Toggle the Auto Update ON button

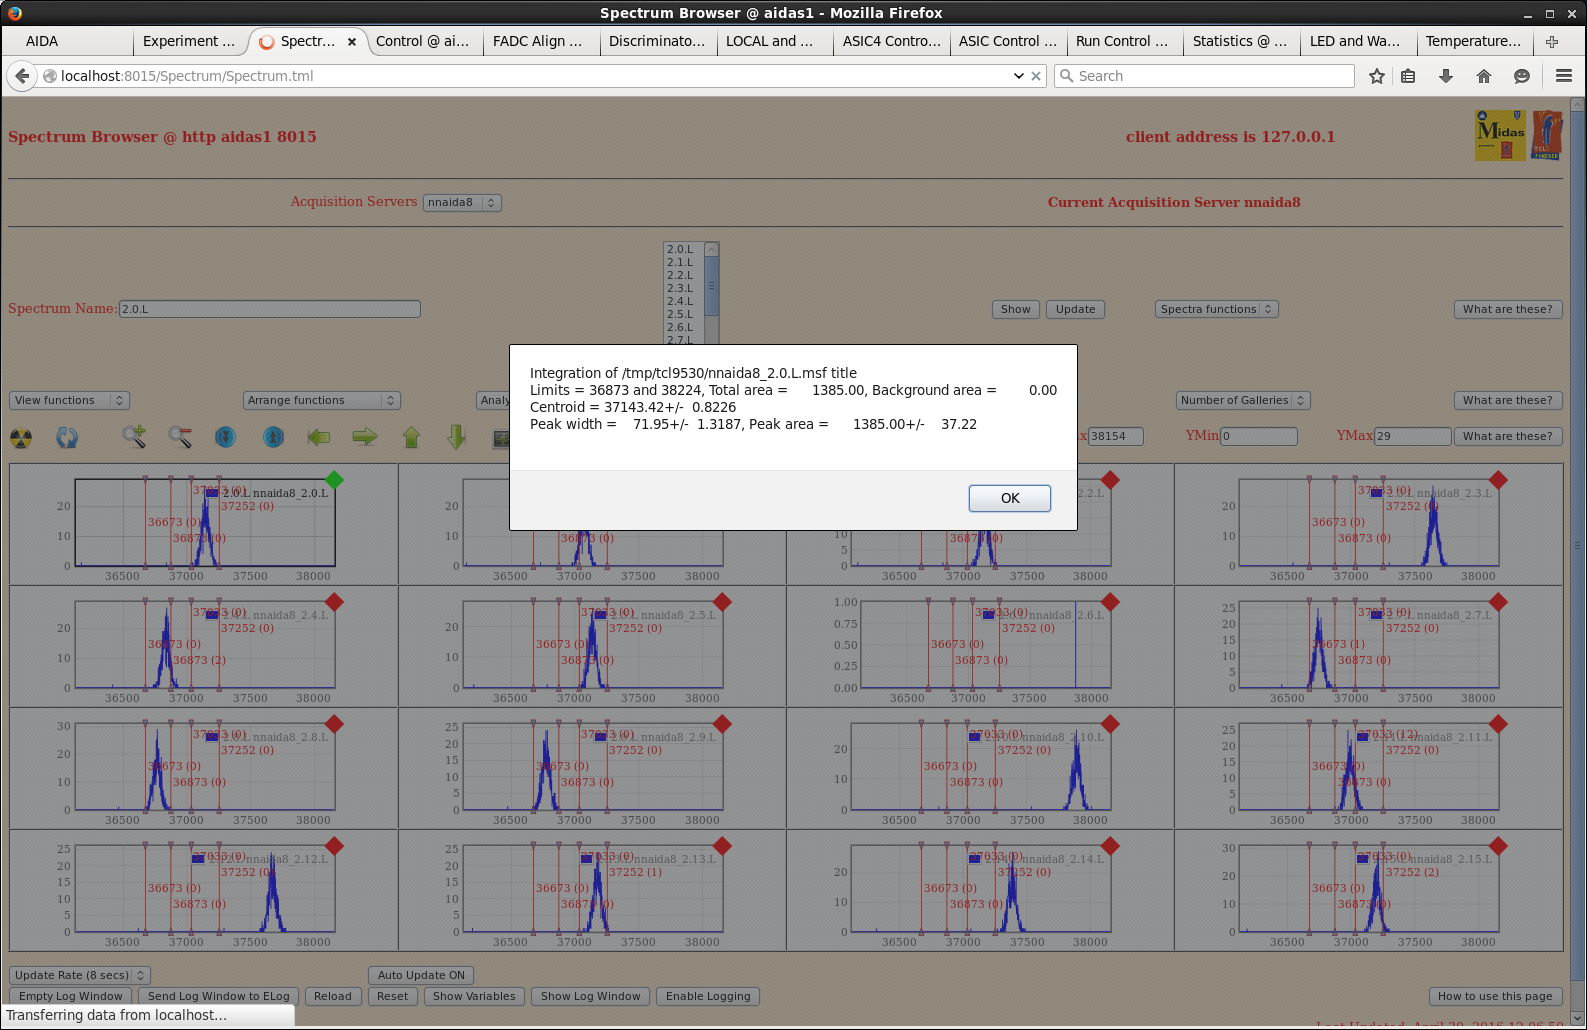tap(421, 975)
